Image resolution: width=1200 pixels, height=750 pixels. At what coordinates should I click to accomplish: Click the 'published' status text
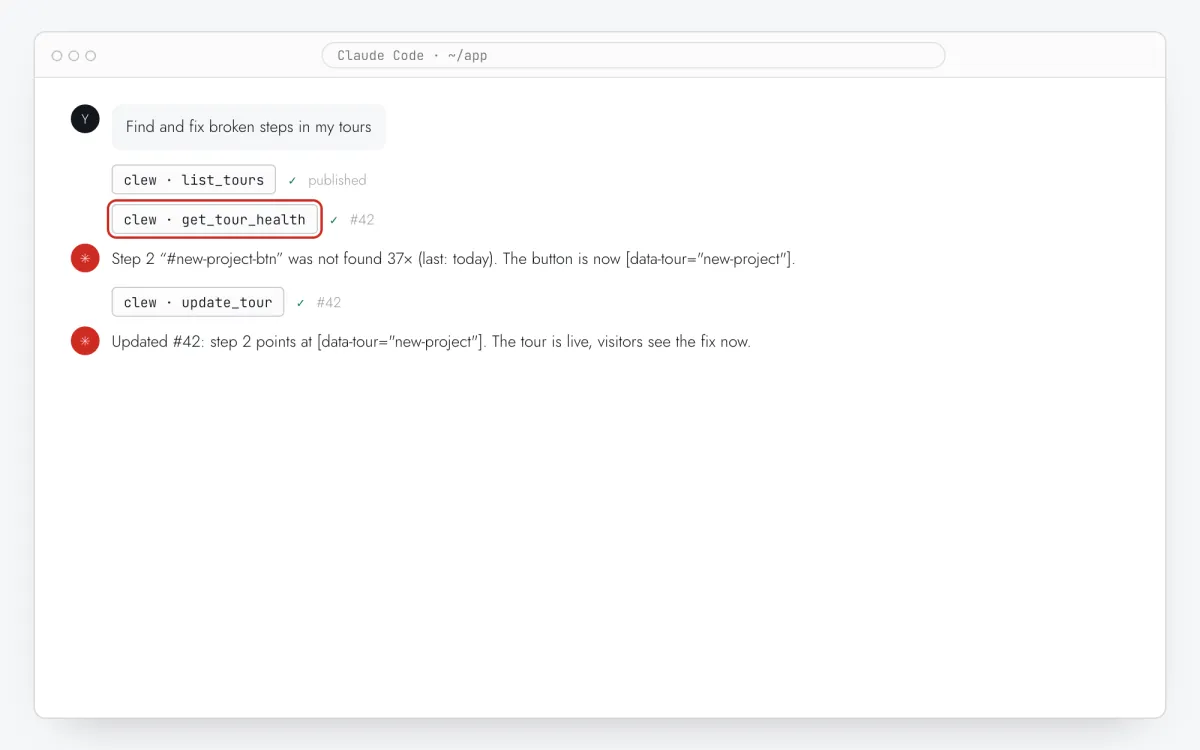pyautogui.click(x=337, y=181)
